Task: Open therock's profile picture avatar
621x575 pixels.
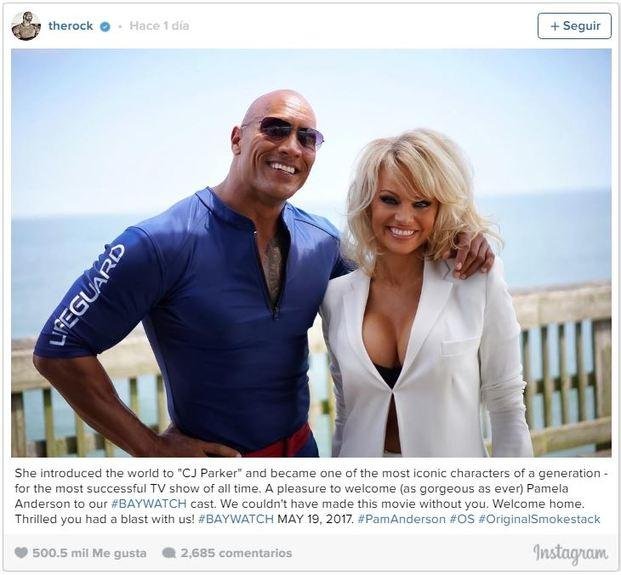Action: click(26, 26)
